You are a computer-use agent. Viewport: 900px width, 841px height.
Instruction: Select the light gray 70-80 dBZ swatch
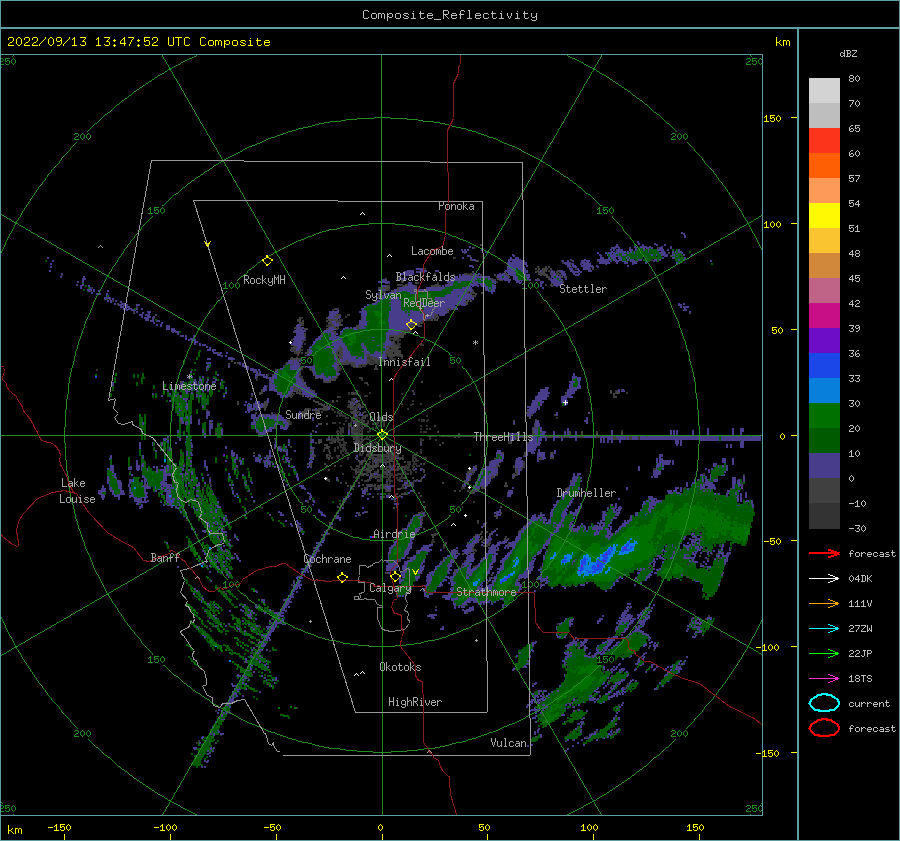click(824, 91)
